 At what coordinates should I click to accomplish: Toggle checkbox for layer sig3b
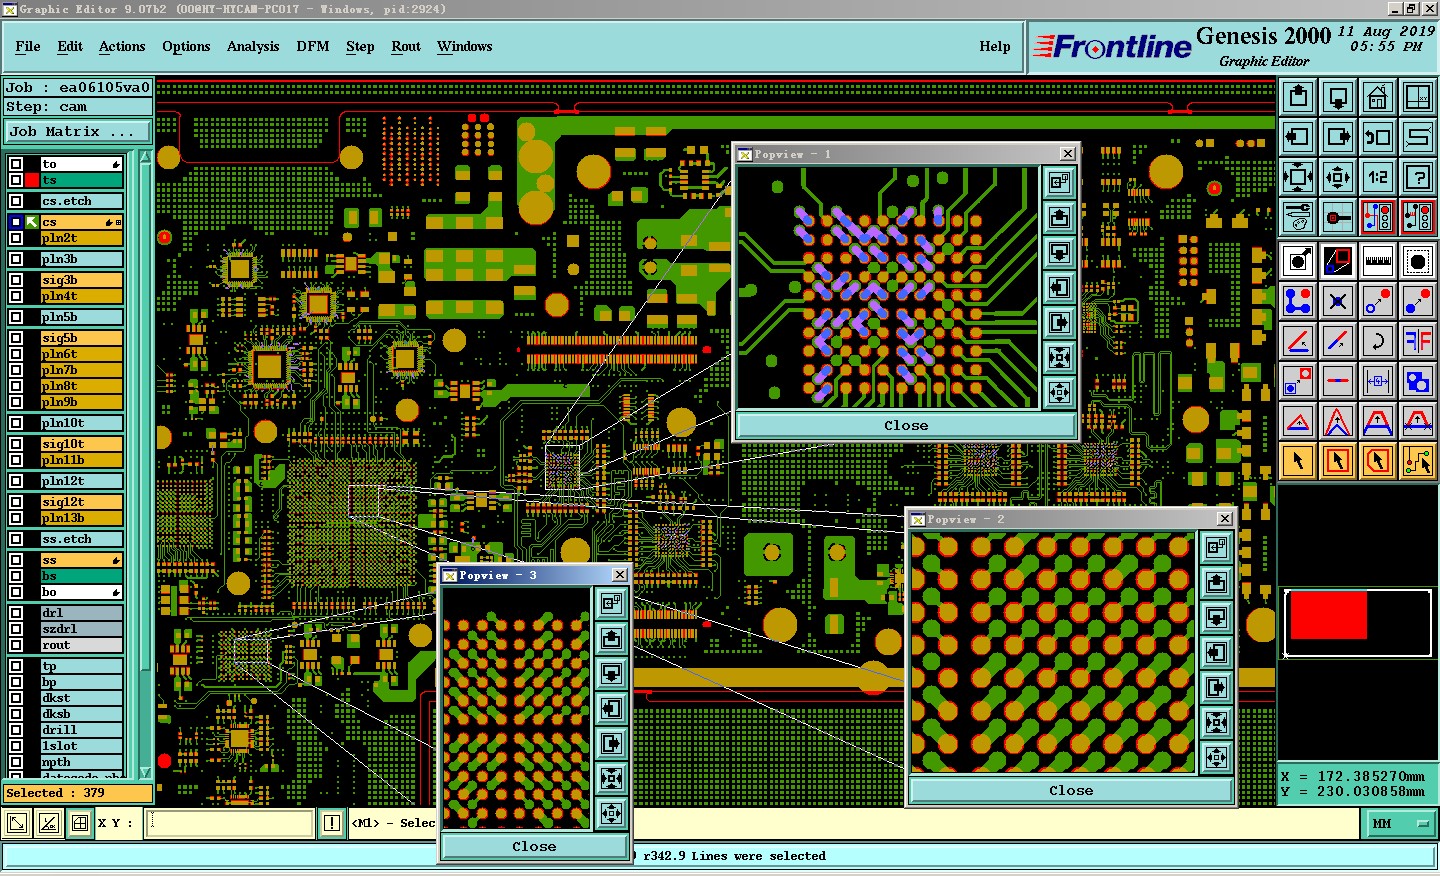tap(16, 280)
